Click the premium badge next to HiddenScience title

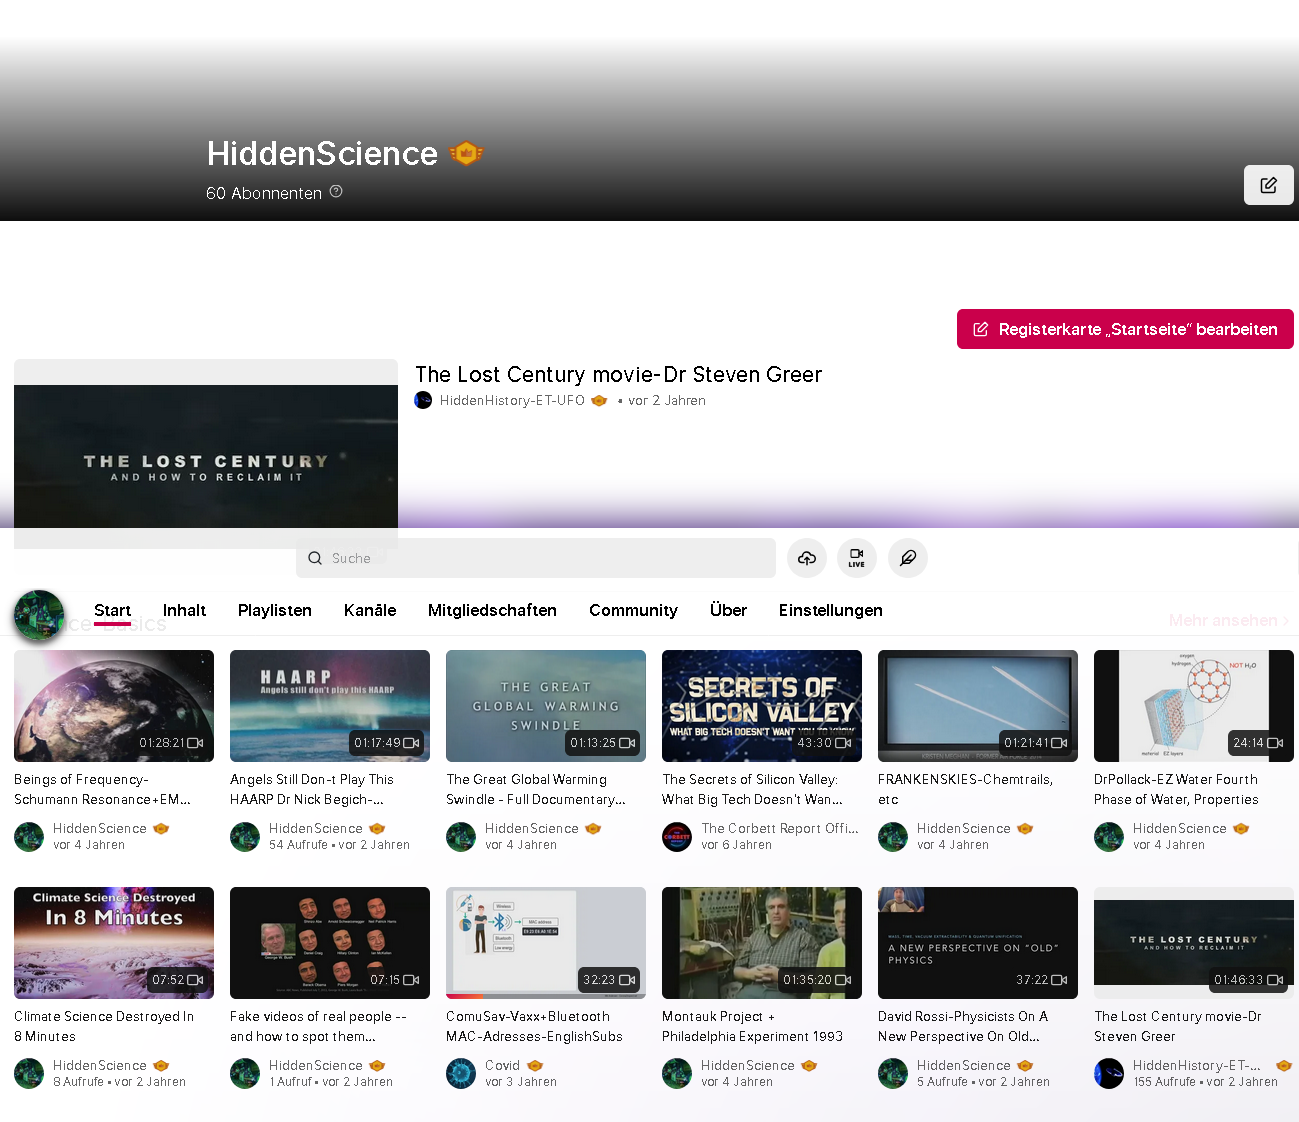pyautogui.click(x=466, y=153)
